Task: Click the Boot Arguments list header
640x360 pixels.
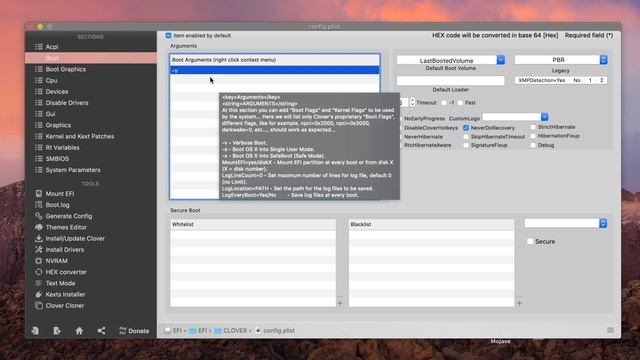Action: pos(275,60)
